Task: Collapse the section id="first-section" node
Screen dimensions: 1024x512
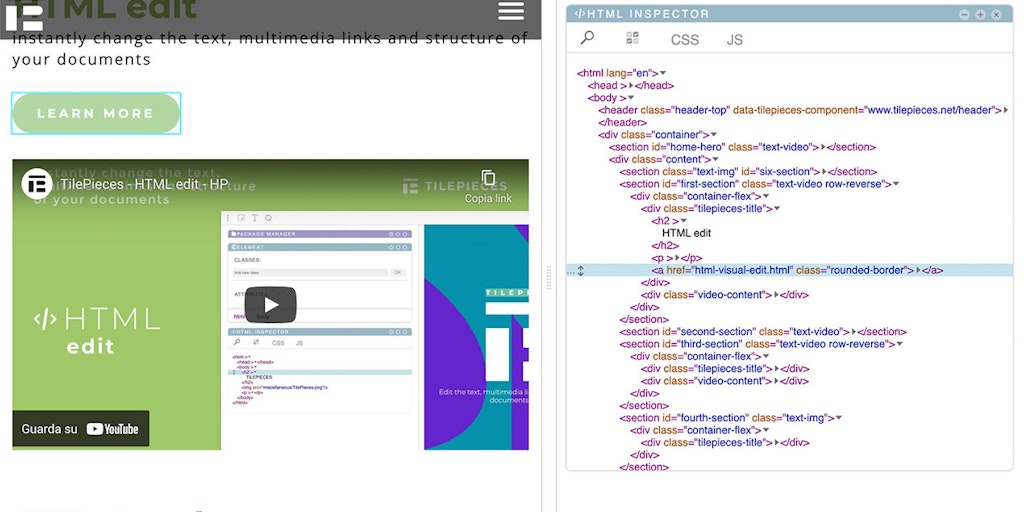Action: (x=896, y=184)
